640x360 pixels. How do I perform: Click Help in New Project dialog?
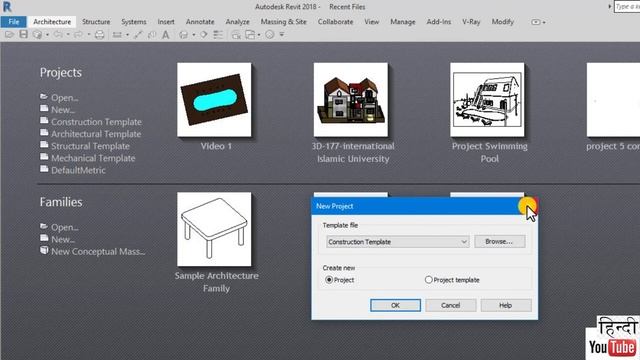(x=506, y=305)
